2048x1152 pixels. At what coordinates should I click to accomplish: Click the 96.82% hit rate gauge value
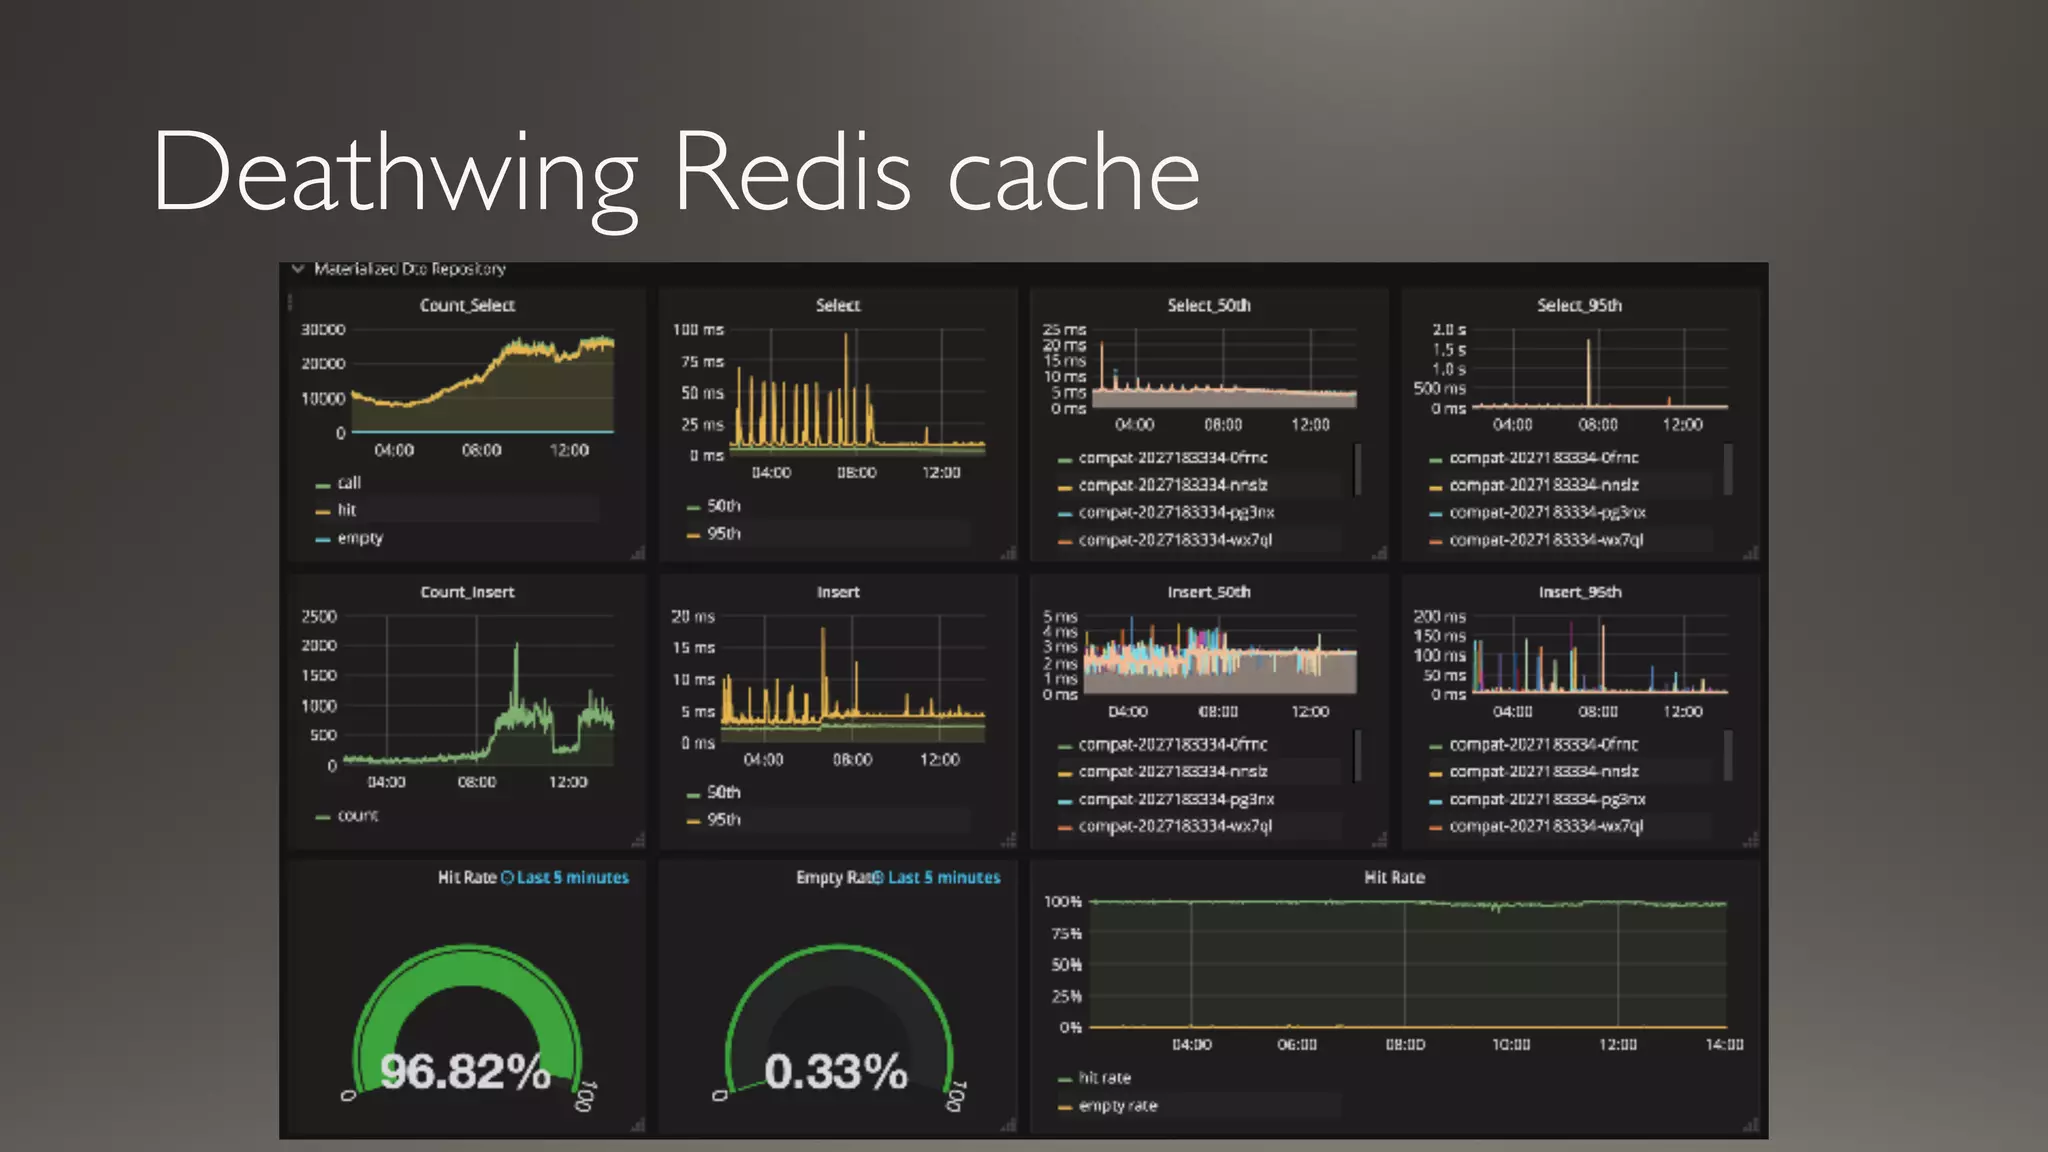(x=466, y=1072)
